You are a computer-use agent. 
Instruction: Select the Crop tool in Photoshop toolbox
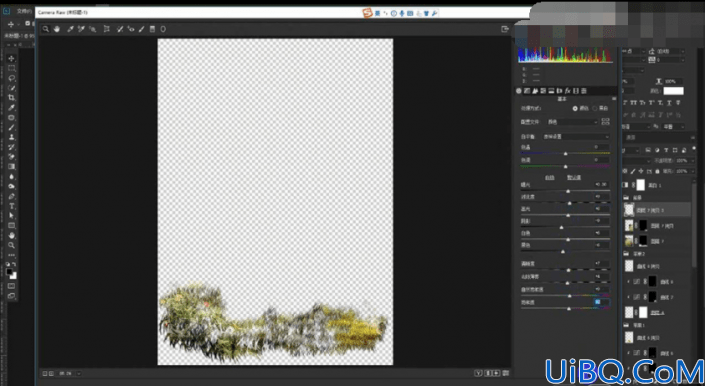[x=12, y=98]
